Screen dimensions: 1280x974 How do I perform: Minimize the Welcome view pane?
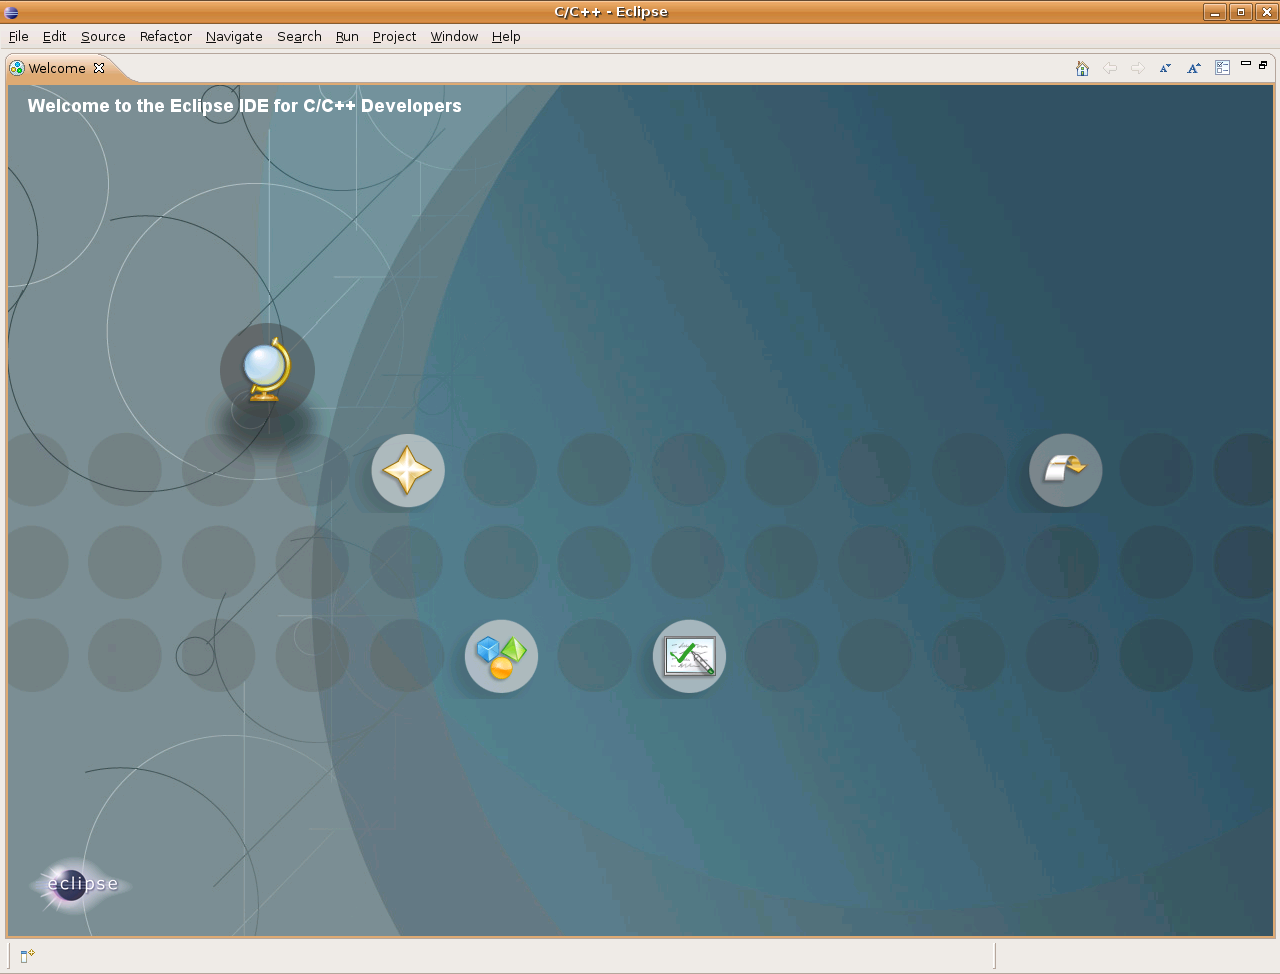pyautogui.click(x=1246, y=64)
